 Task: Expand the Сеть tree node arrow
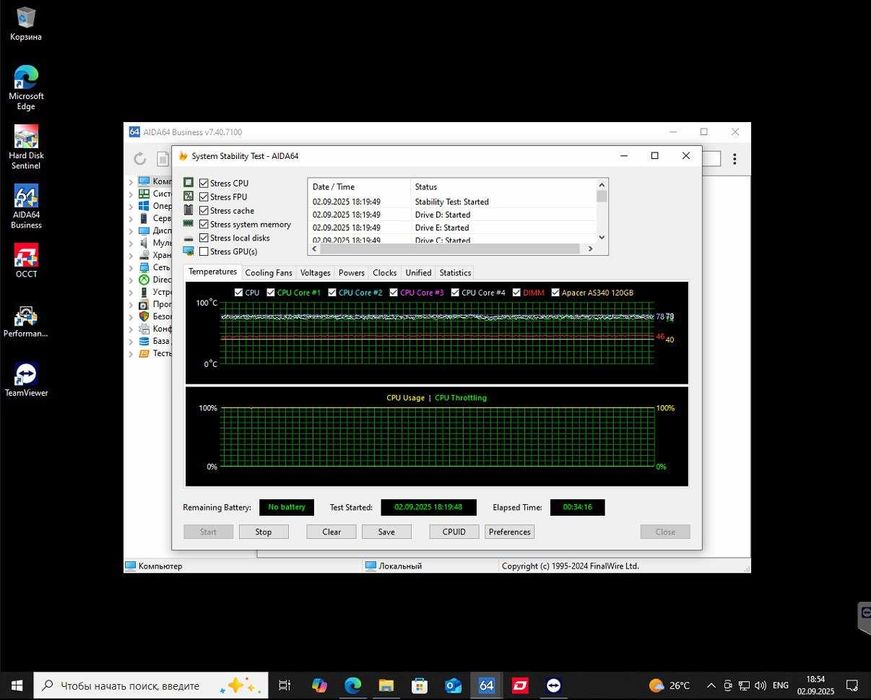[x=131, y=268]
